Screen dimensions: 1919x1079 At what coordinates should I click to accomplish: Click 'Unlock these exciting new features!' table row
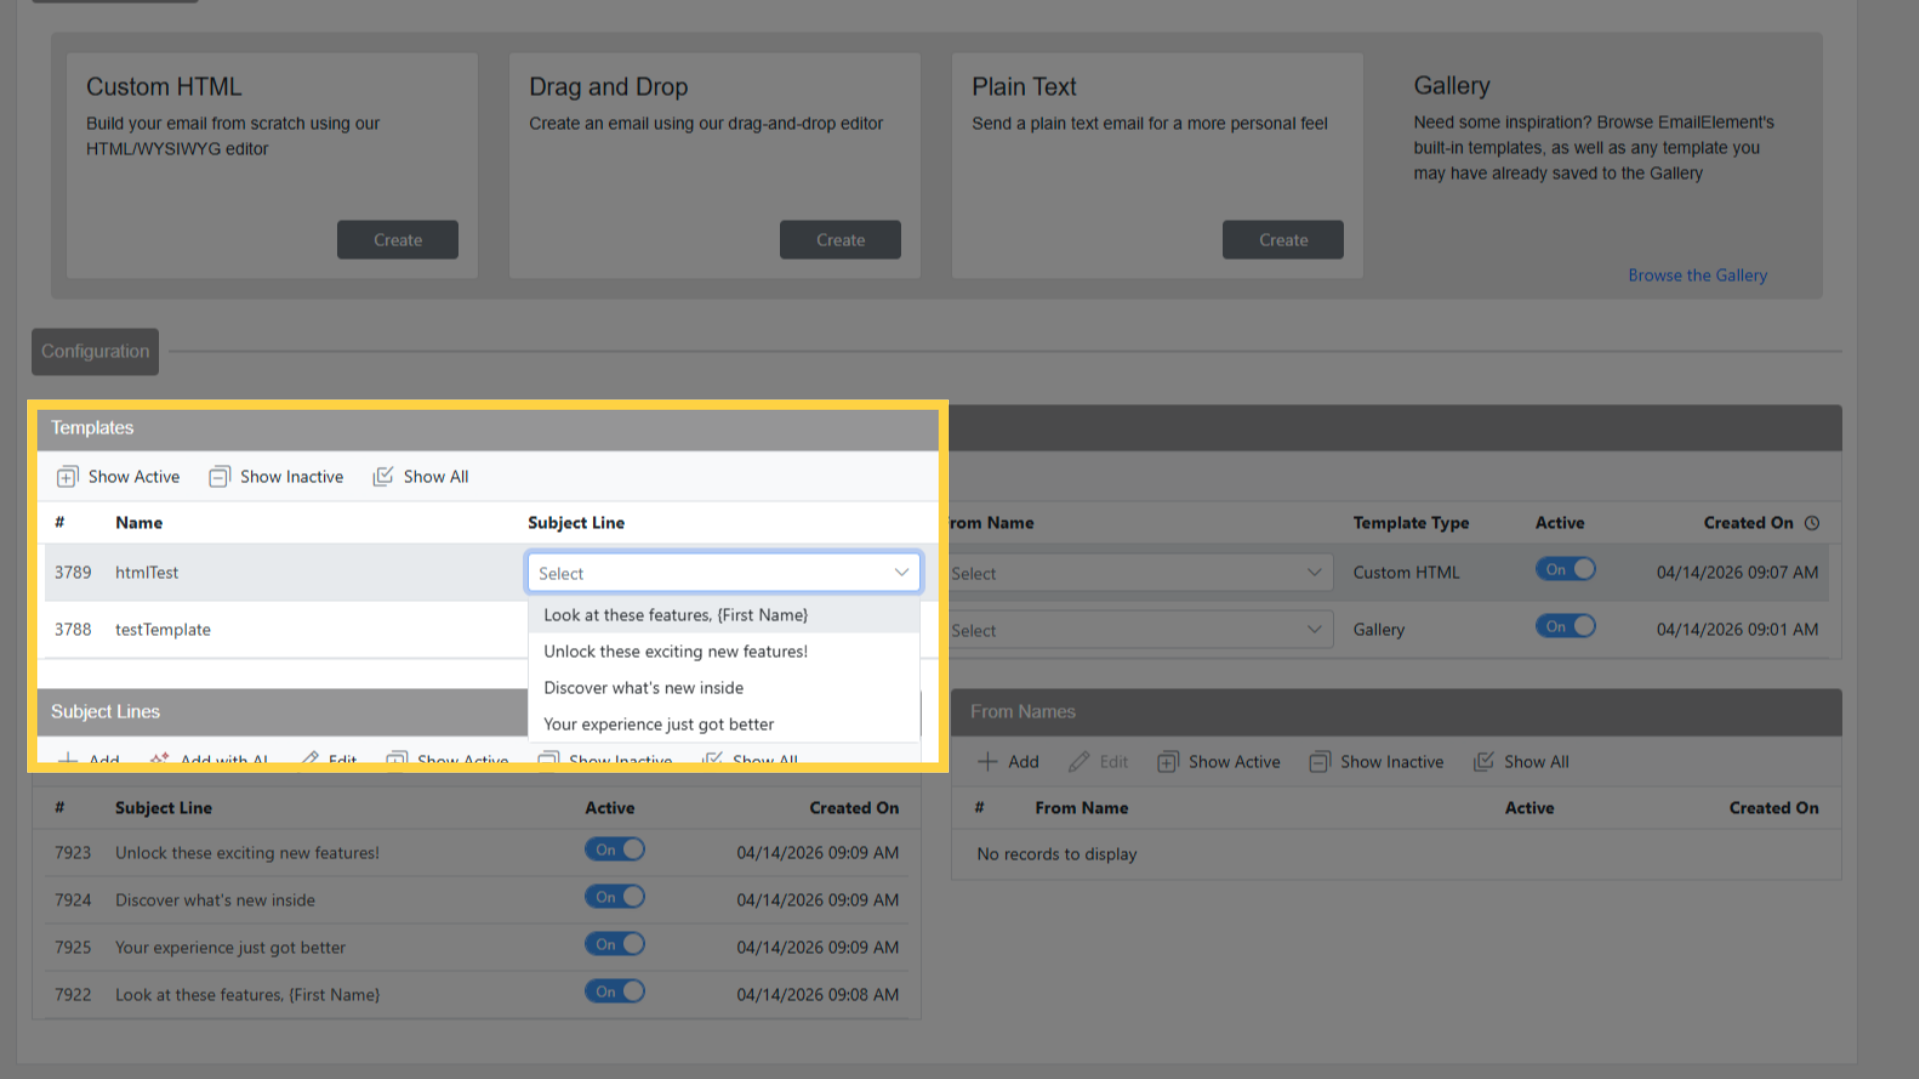pos(477,853)
